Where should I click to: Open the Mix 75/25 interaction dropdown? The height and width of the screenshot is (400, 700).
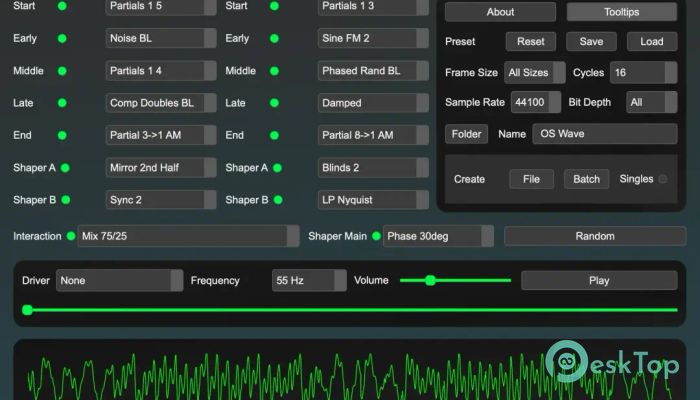click(x=188, y=236)
